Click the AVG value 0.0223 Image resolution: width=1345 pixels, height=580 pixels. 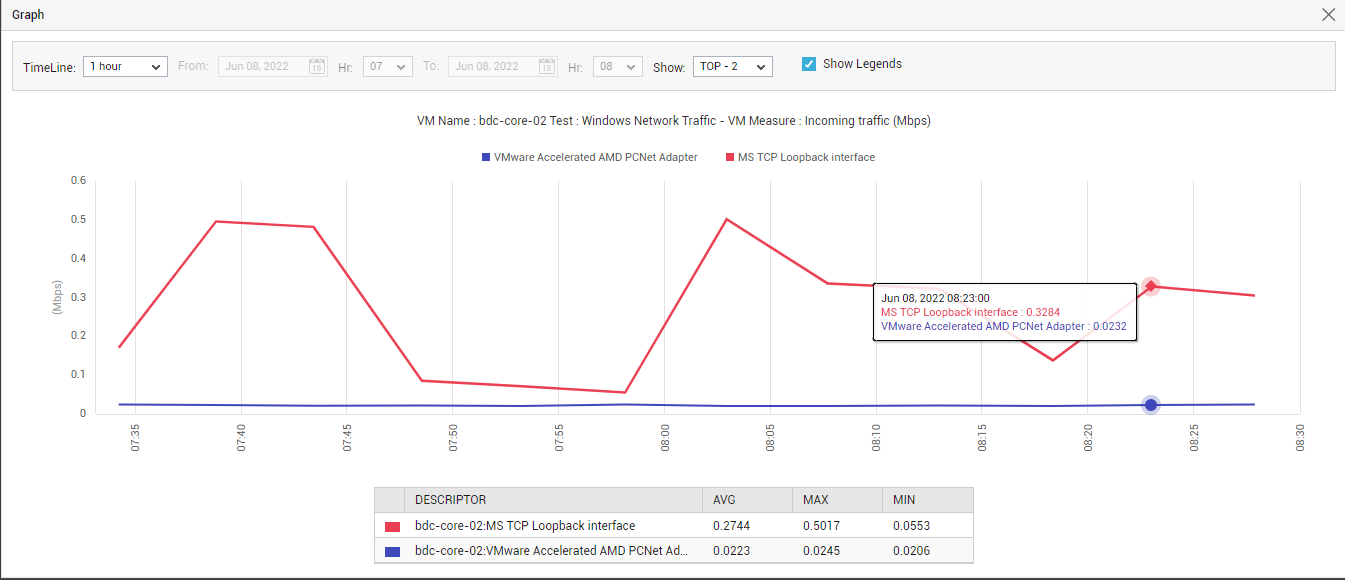point(730,552)
